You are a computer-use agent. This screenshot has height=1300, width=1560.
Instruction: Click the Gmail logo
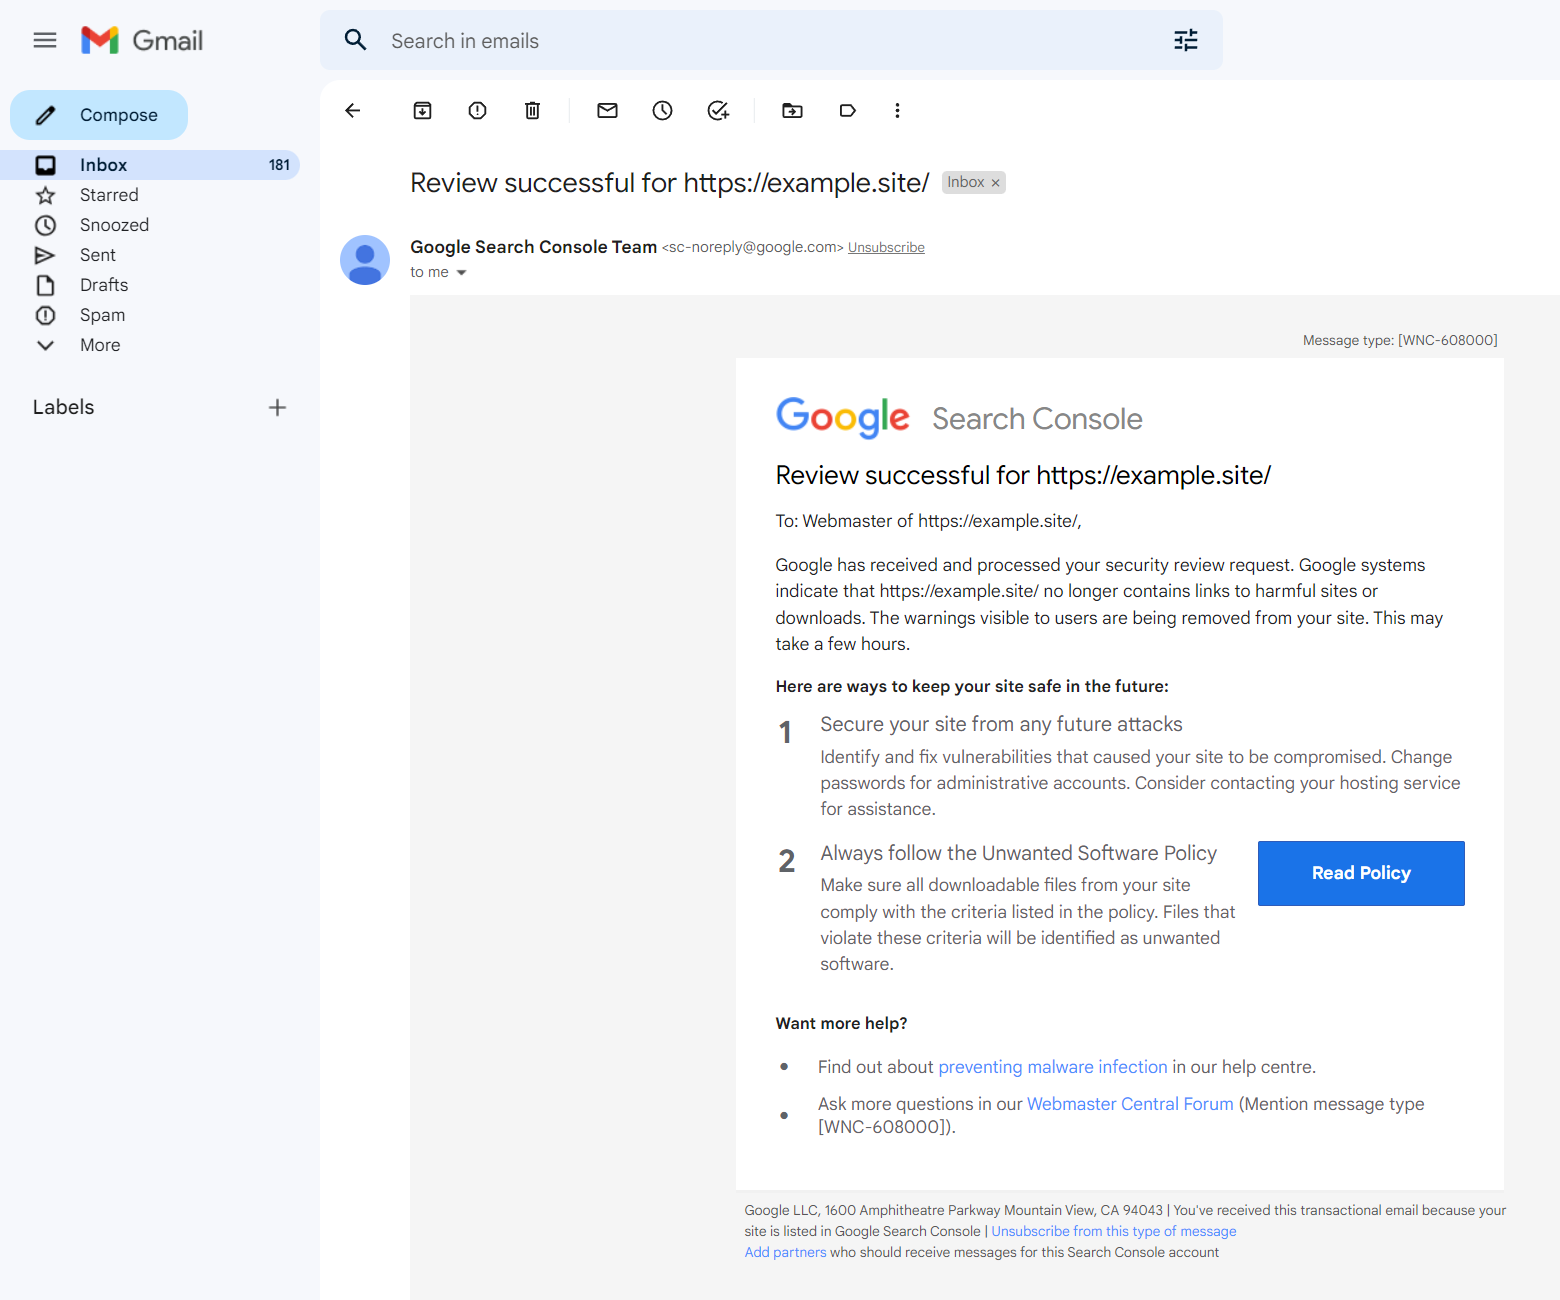pos(142,40)
